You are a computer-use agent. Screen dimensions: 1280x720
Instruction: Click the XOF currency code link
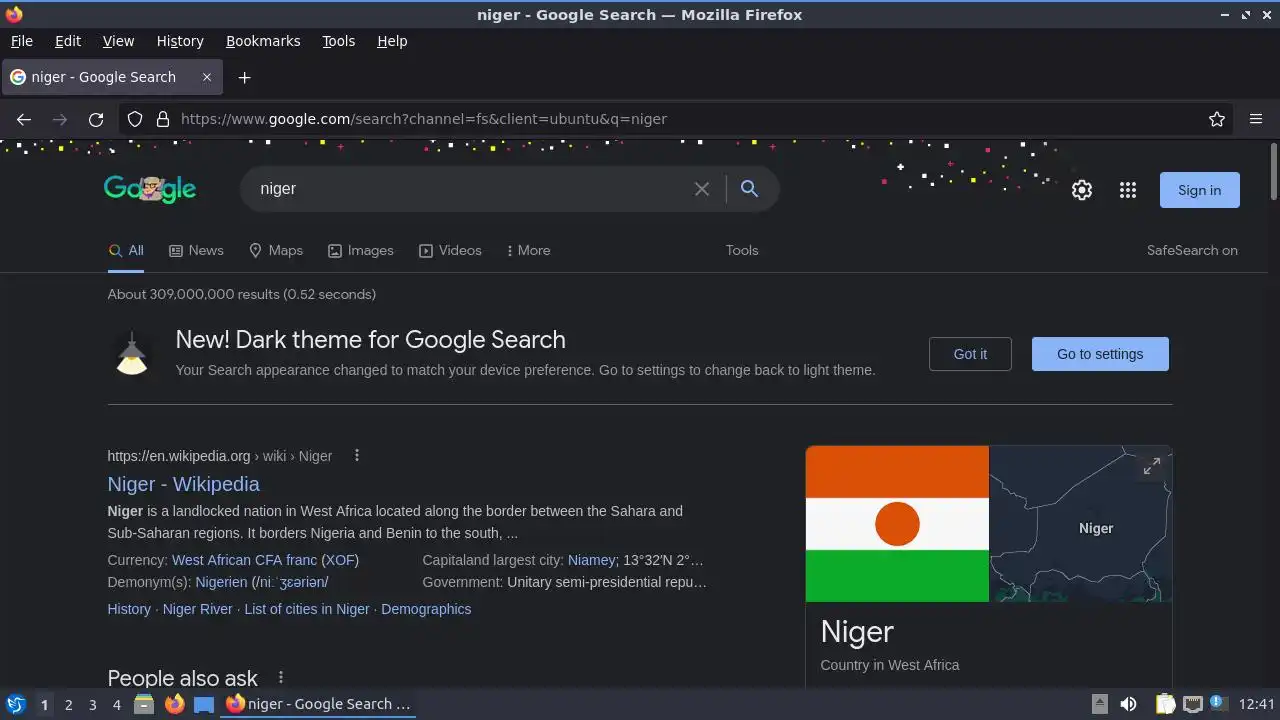pos(340,560)
